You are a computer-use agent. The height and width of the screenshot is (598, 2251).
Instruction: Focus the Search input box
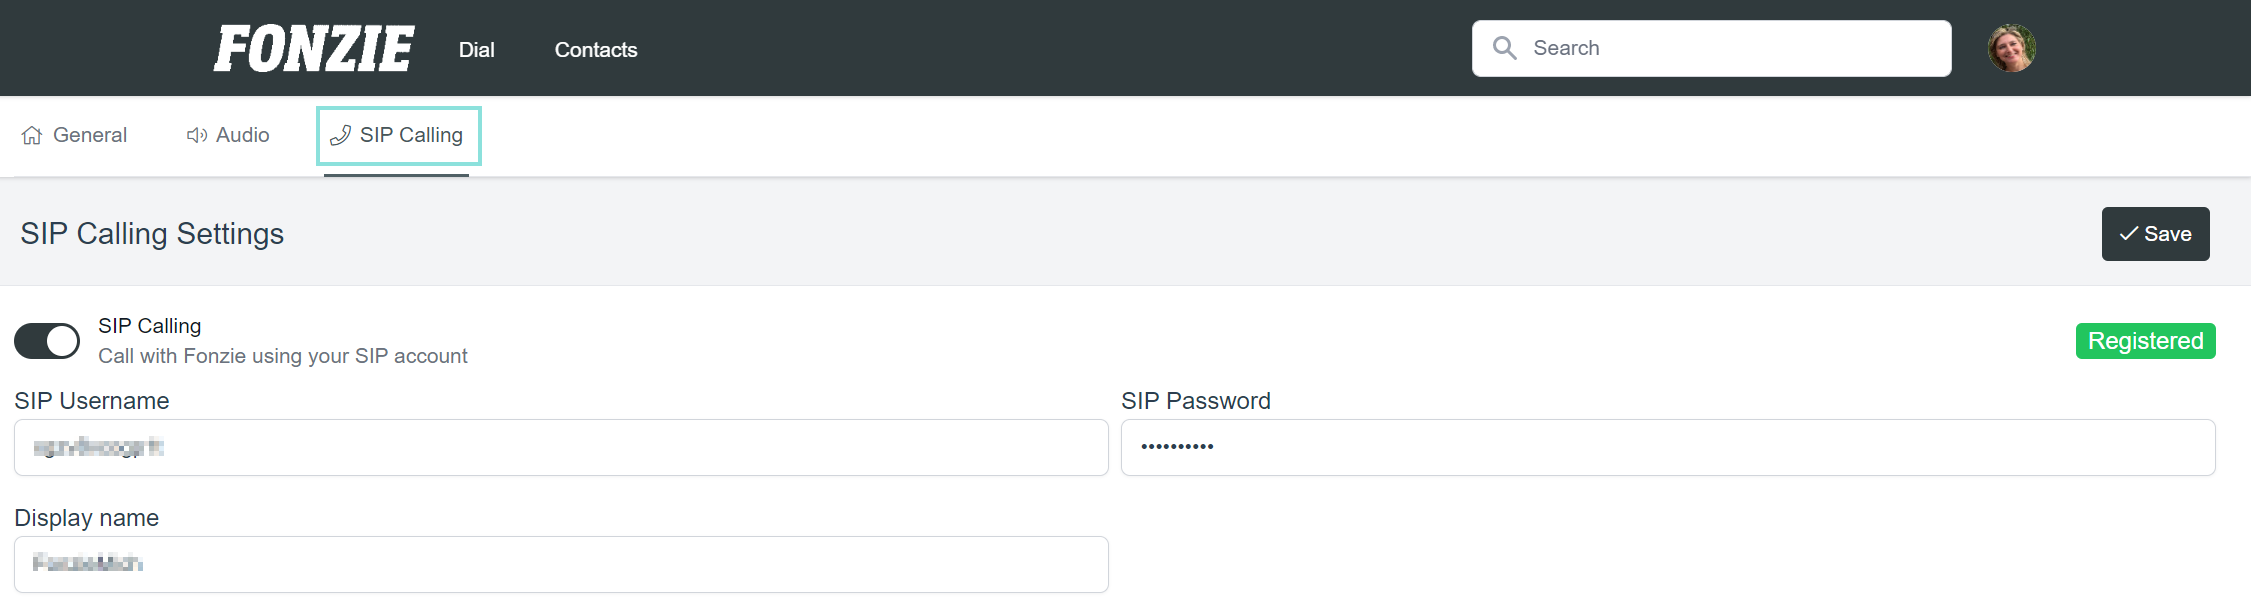coord(1711,48)
